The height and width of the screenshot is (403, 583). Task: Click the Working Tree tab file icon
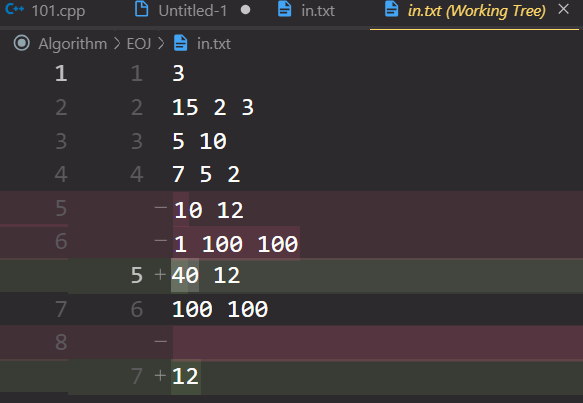pyautogui.click(x=392, y=9)
